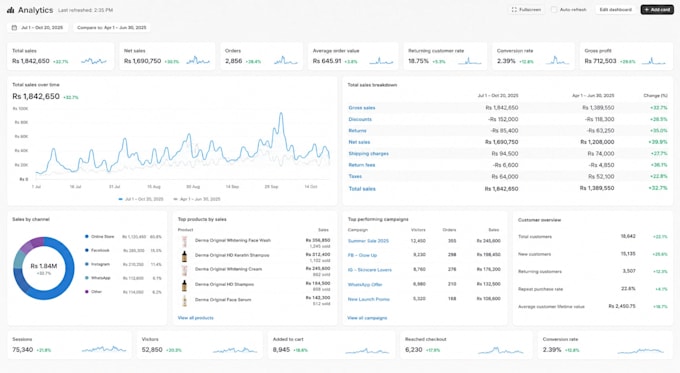Click the Edit dashboard button
Viewport: 680px width, 373px height.
coord(615,10)
